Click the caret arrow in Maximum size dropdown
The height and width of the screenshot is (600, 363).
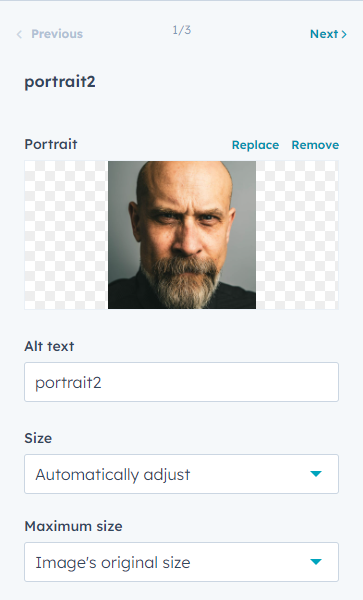316,562
